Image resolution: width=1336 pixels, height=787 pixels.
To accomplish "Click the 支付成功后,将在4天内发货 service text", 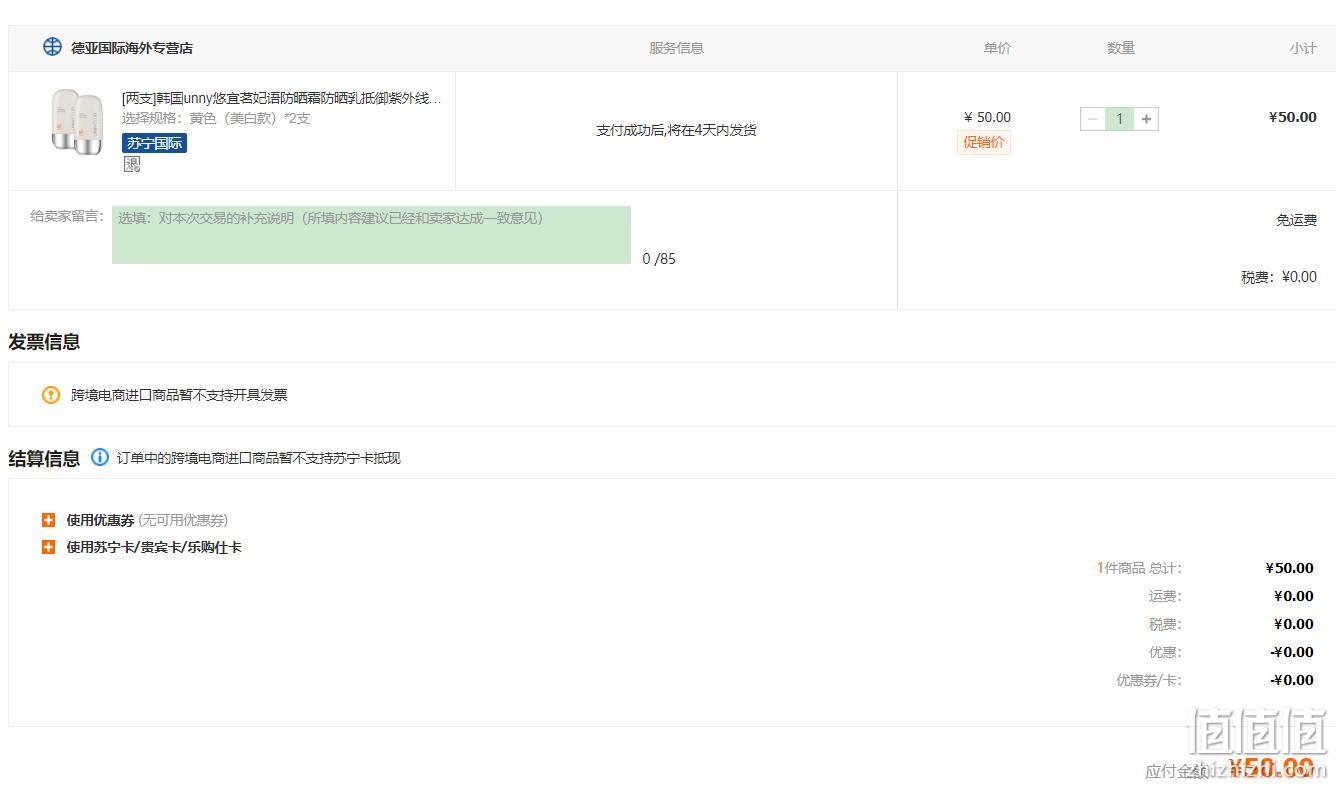I will coord(676,130).
